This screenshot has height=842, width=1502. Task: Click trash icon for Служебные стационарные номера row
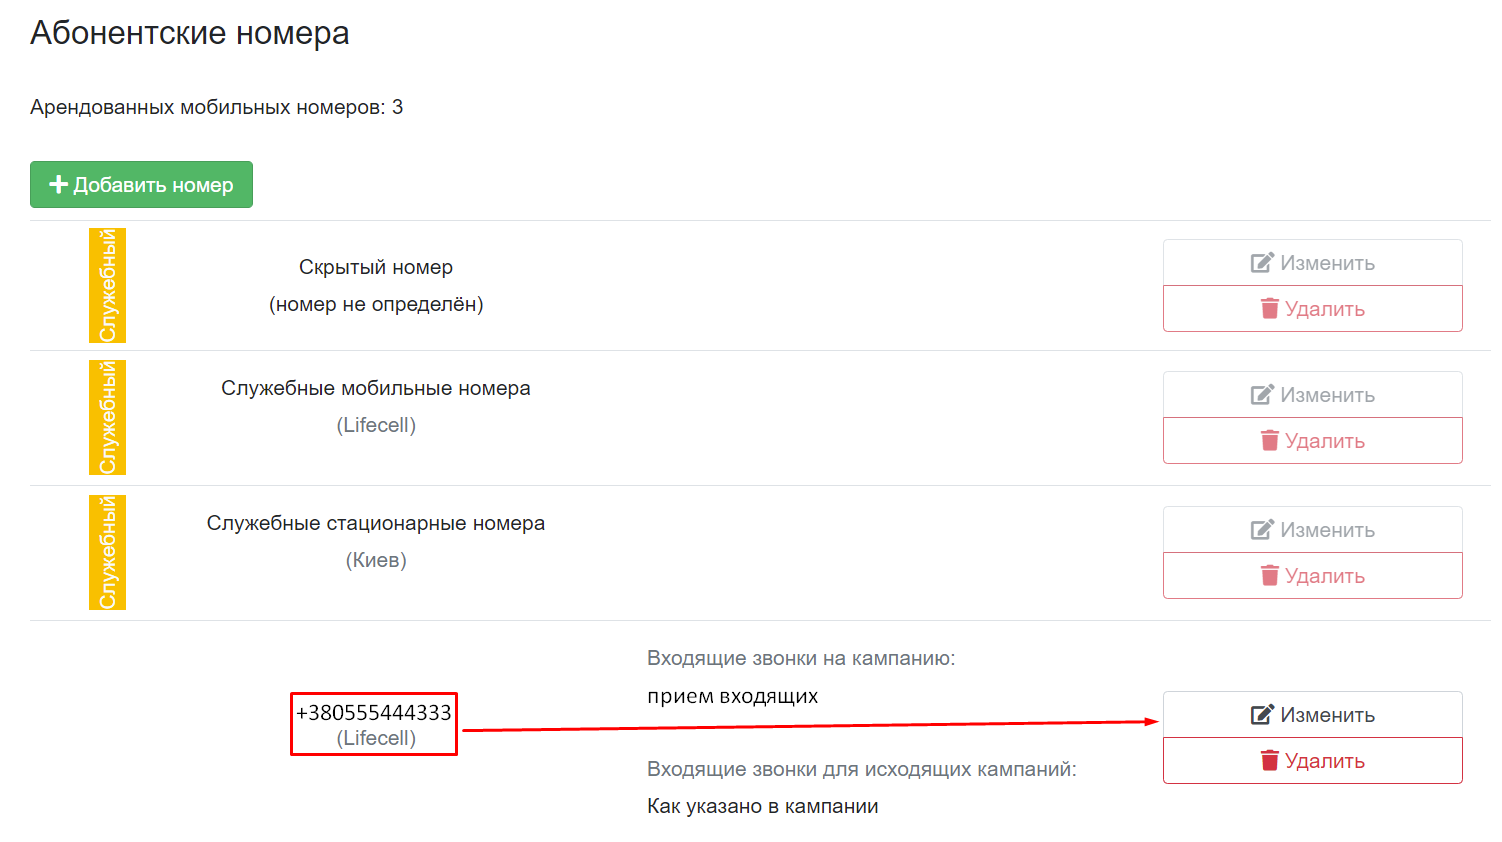[x=1270, y=576]
